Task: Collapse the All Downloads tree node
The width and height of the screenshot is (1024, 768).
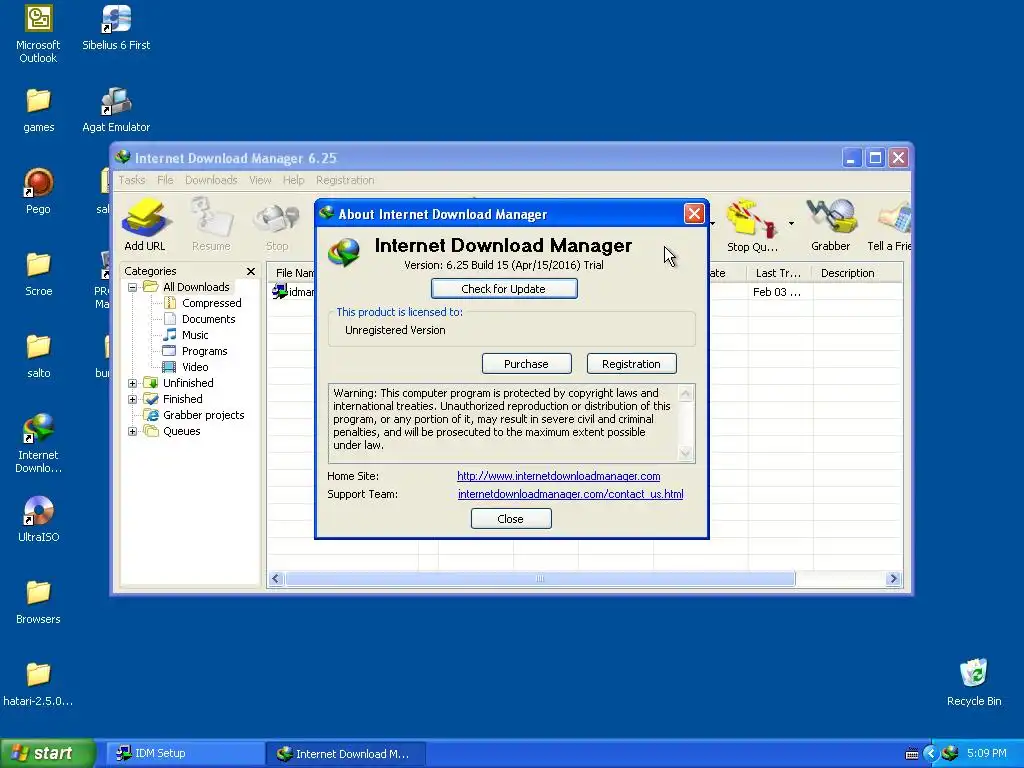Action: click(133, 287)
